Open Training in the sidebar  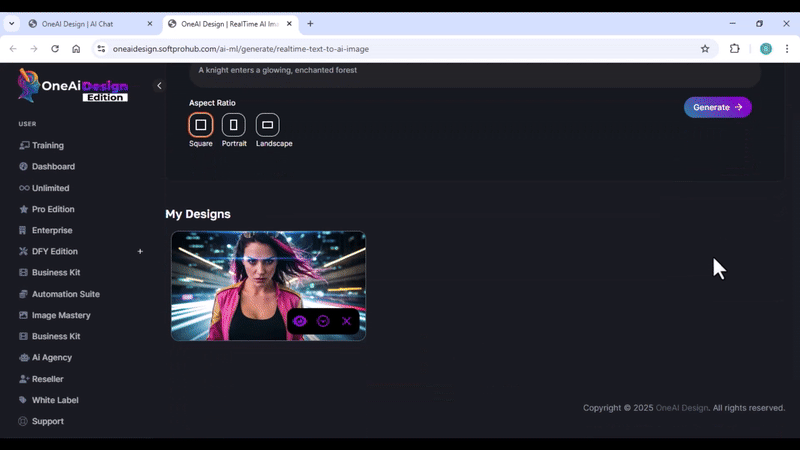(x=41, y=145)
